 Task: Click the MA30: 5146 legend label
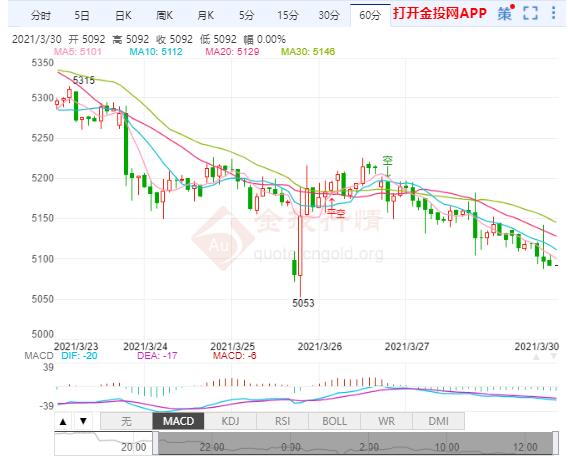click(x=308, y=51)
